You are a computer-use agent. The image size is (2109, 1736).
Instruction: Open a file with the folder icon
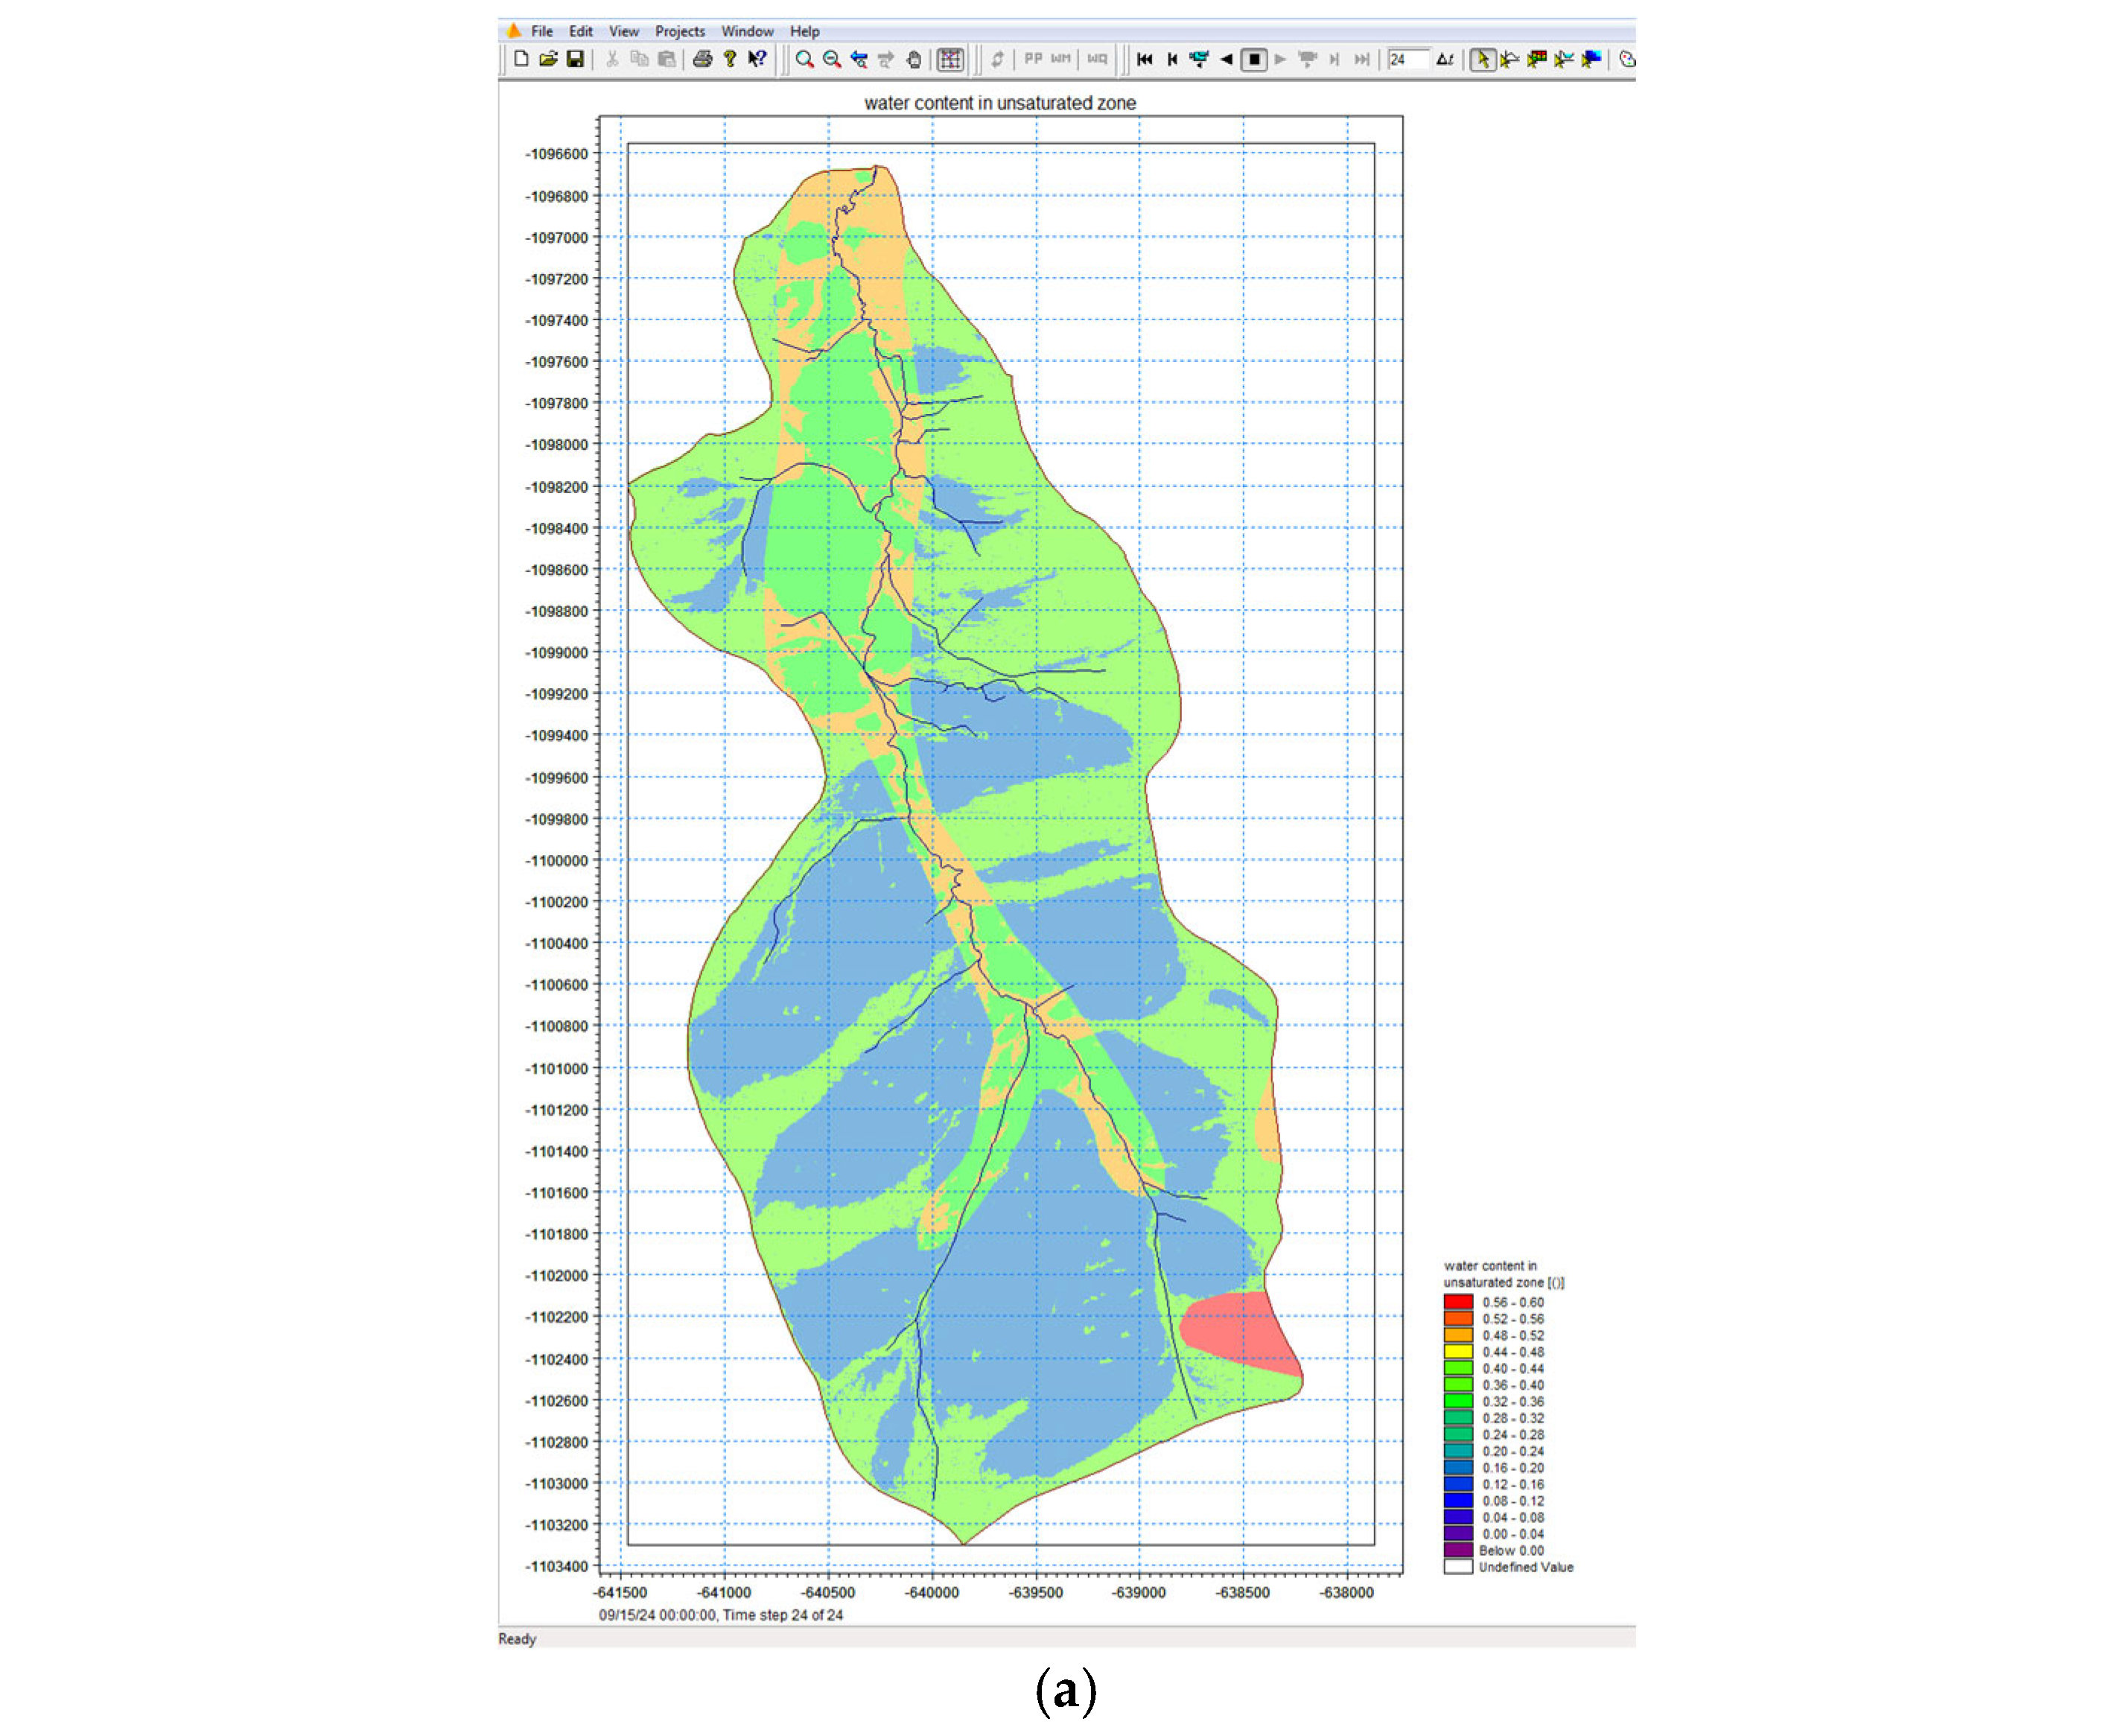pyautogui.click(x=548, y=59)
